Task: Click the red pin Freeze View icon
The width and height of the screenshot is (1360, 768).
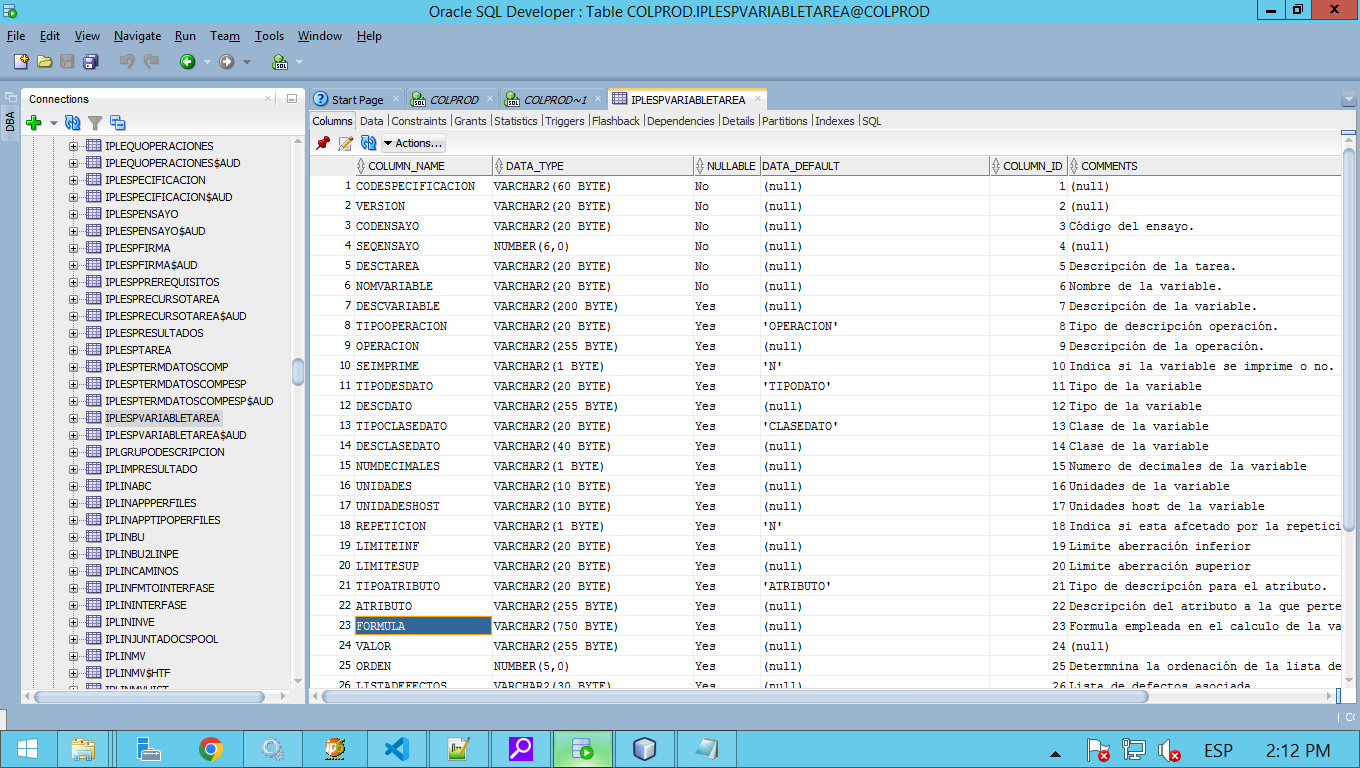Action: tap(322, 143)
